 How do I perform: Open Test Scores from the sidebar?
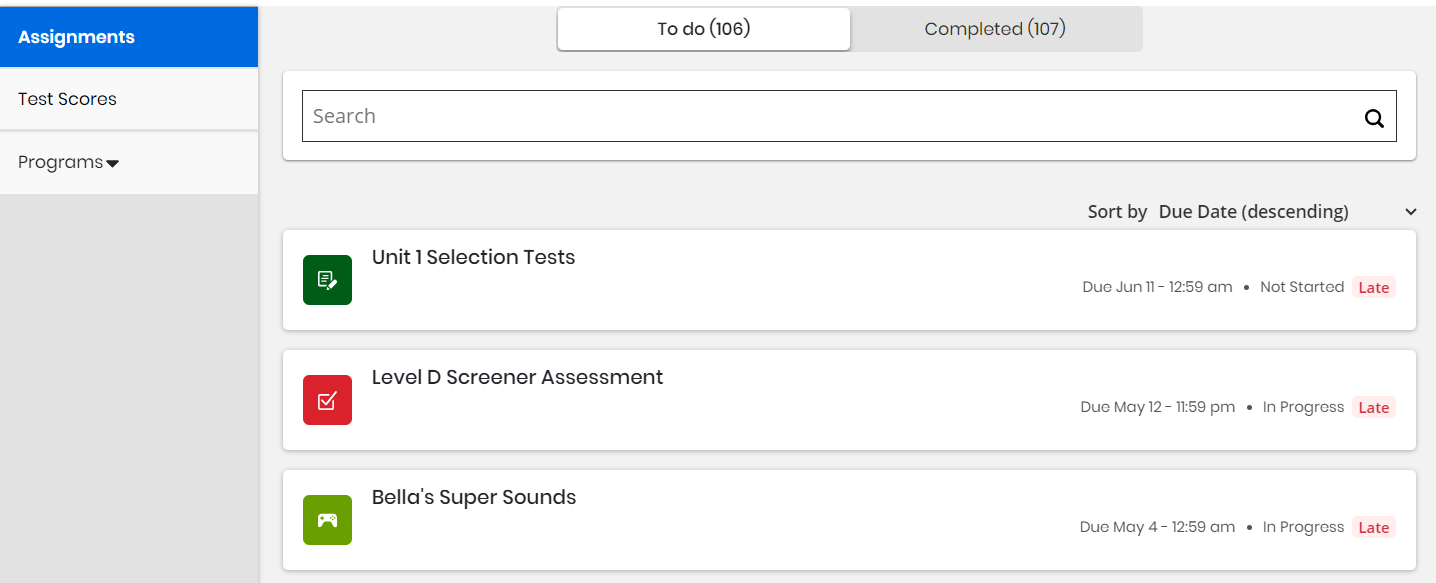[66, 98]
